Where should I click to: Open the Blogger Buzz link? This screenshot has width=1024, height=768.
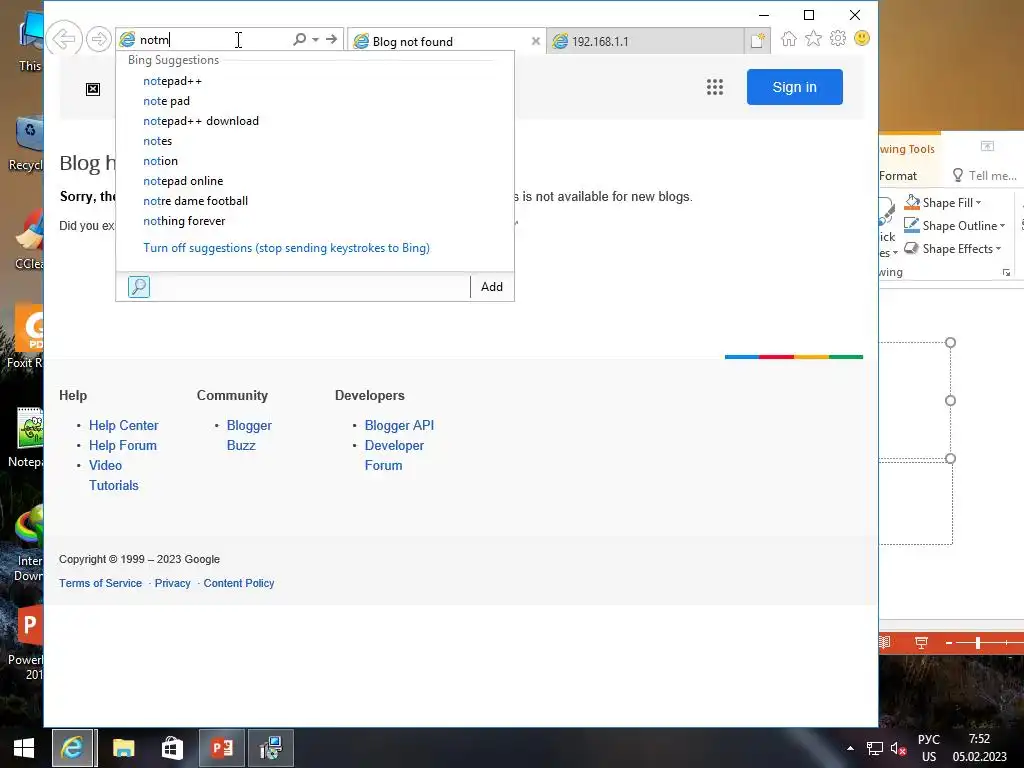coord(249,436)
